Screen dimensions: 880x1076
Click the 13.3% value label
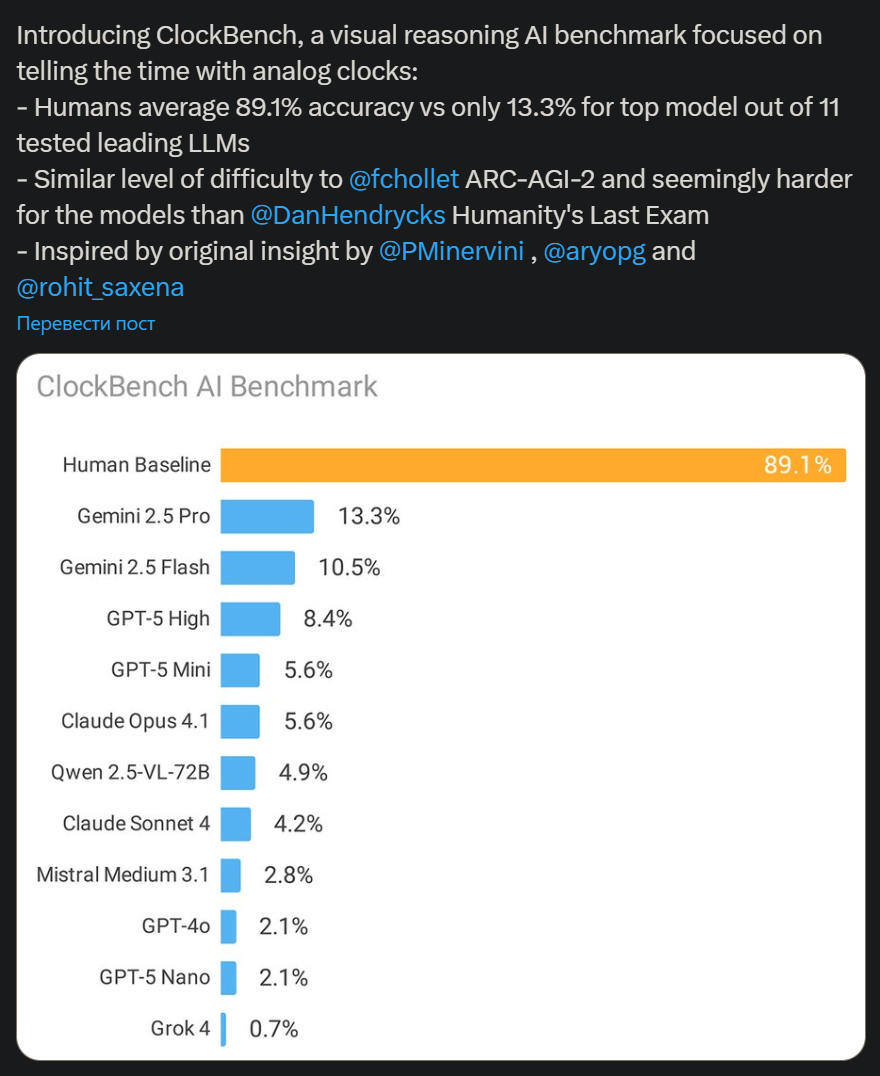click(369, 516)
